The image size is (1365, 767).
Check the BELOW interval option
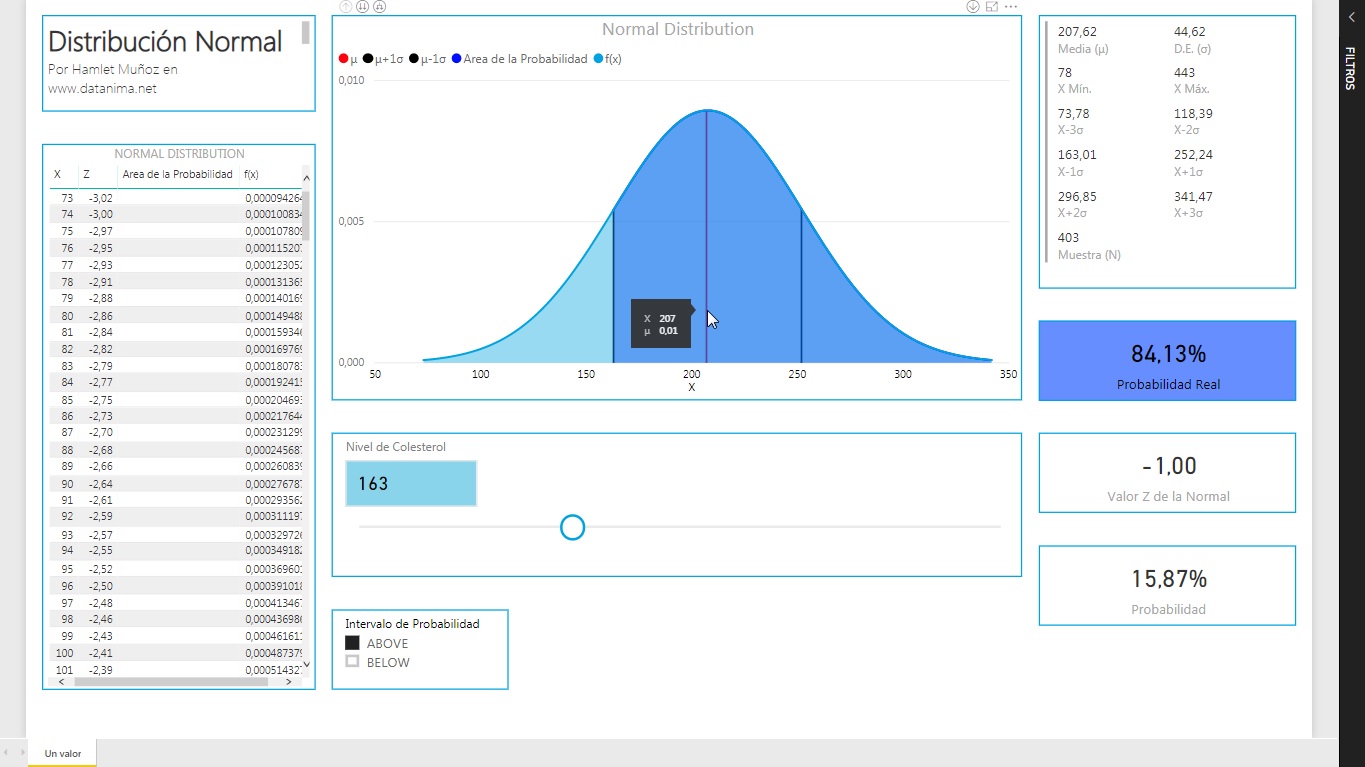(x=352, y=662)
